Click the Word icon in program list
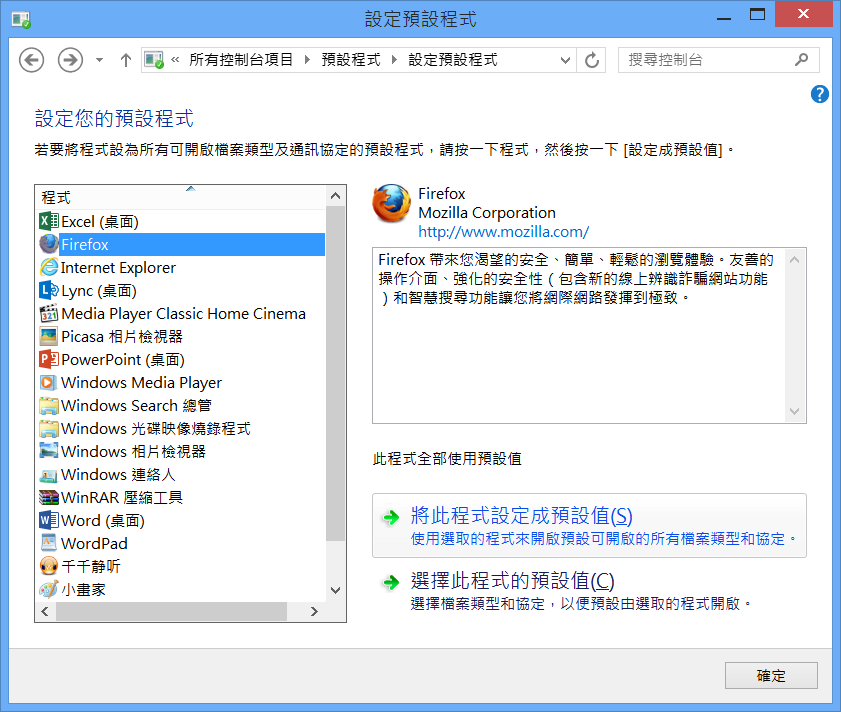The width and height of the screenshot is (841, 712). point(49,520)
